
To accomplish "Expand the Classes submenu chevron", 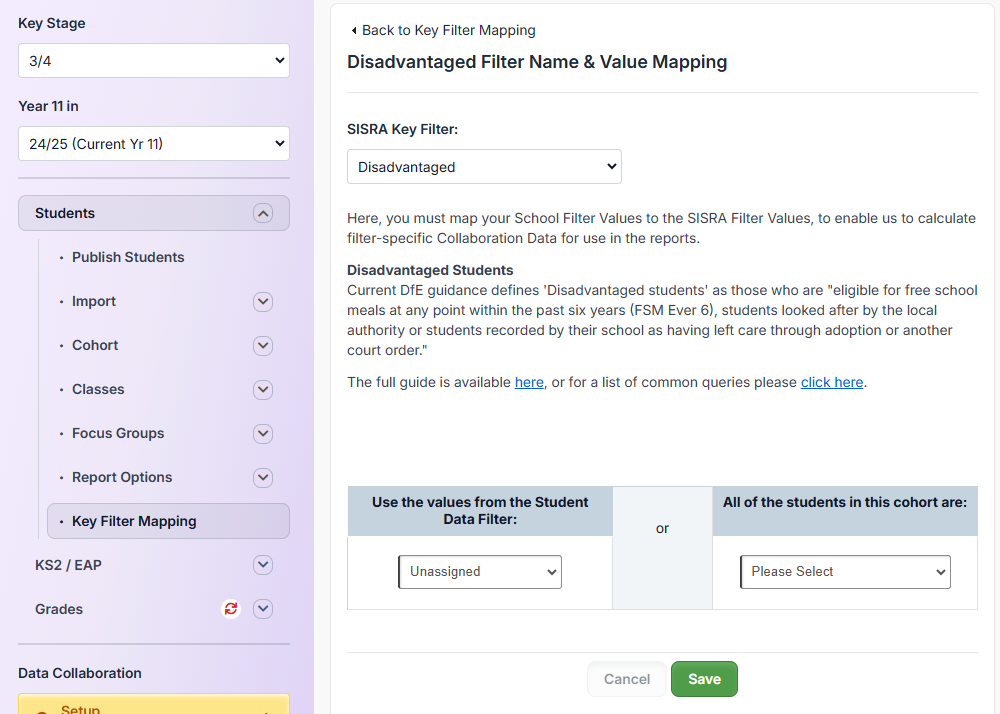I will [x=263, y=389].
